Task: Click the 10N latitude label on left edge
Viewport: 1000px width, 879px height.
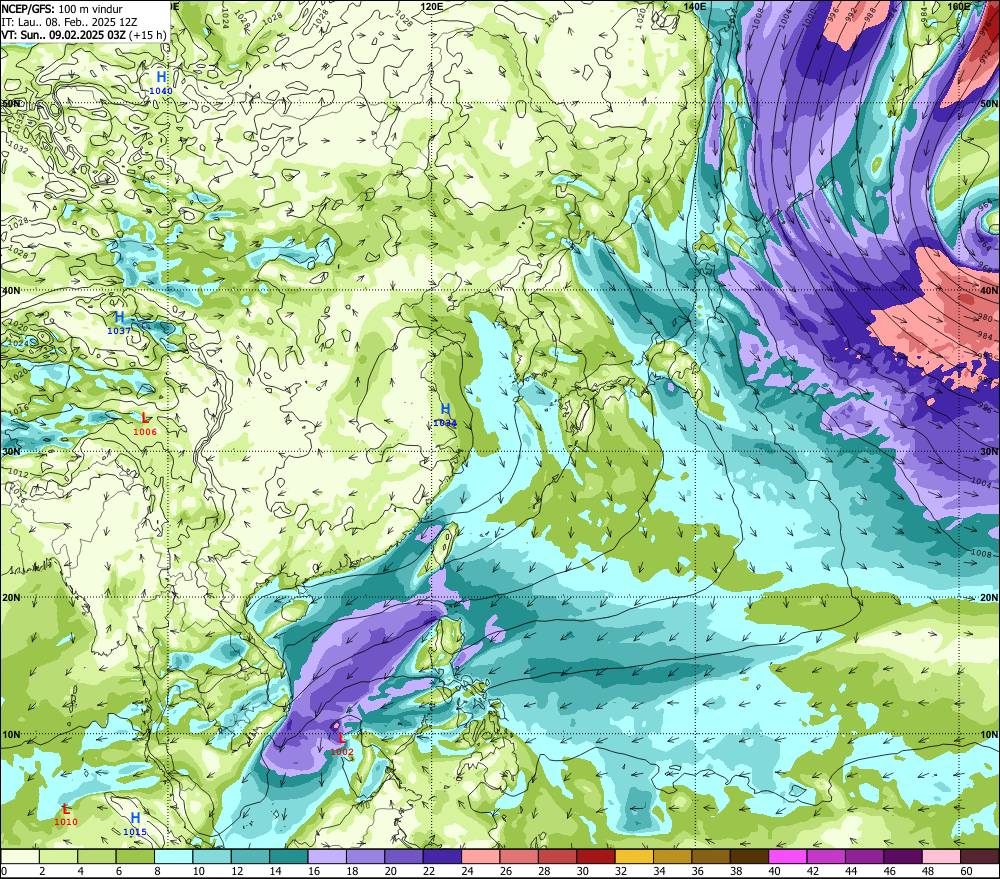Action: 11,735
